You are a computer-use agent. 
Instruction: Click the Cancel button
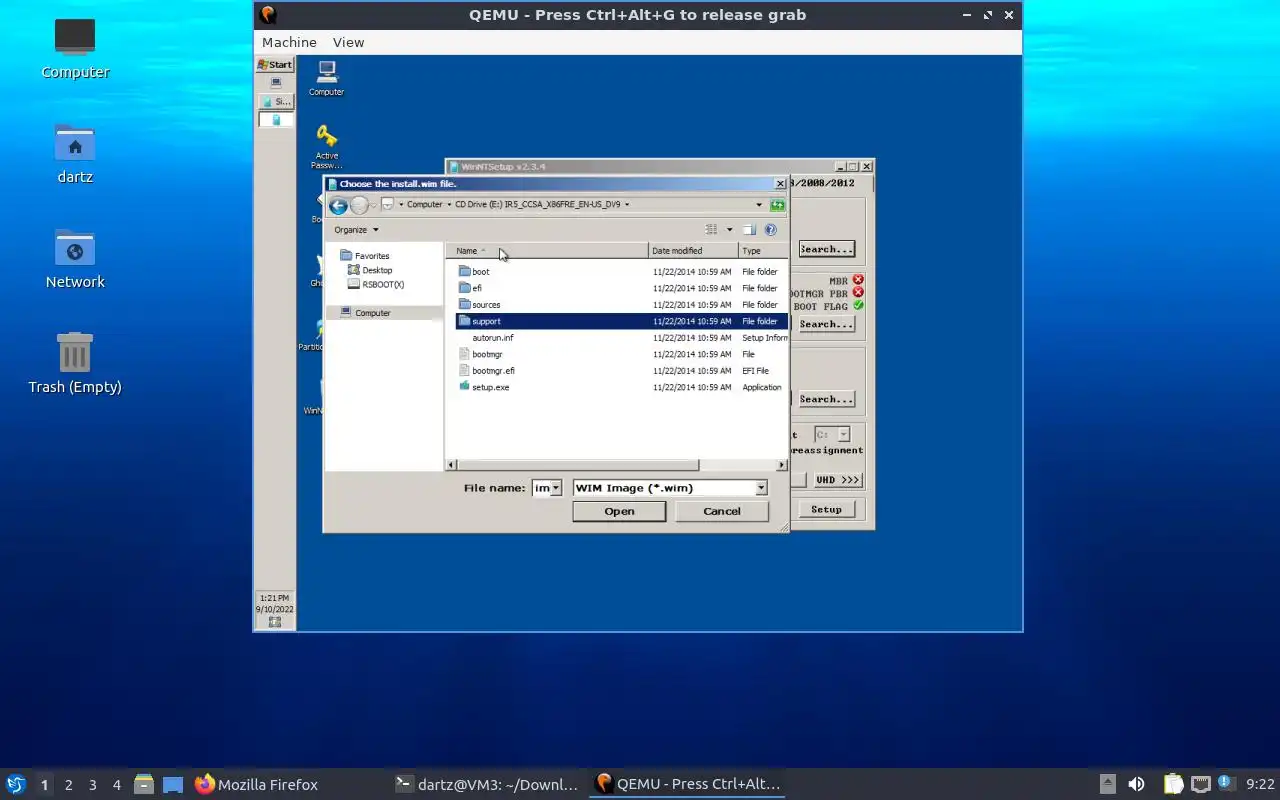pyautogui.click(x=722, y=511)
